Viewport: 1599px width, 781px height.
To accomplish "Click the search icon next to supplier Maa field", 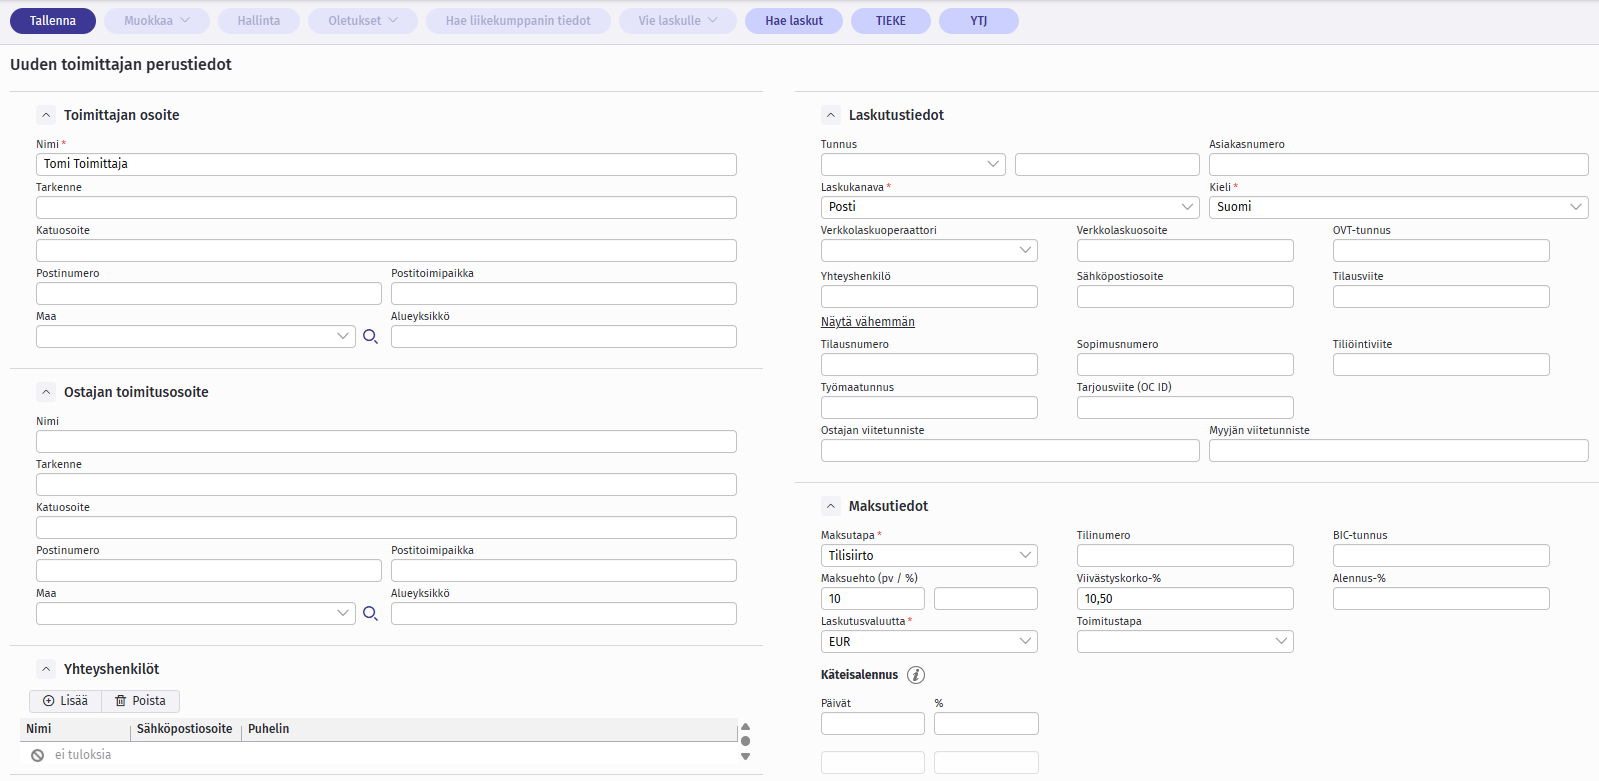I will [370, 337].
